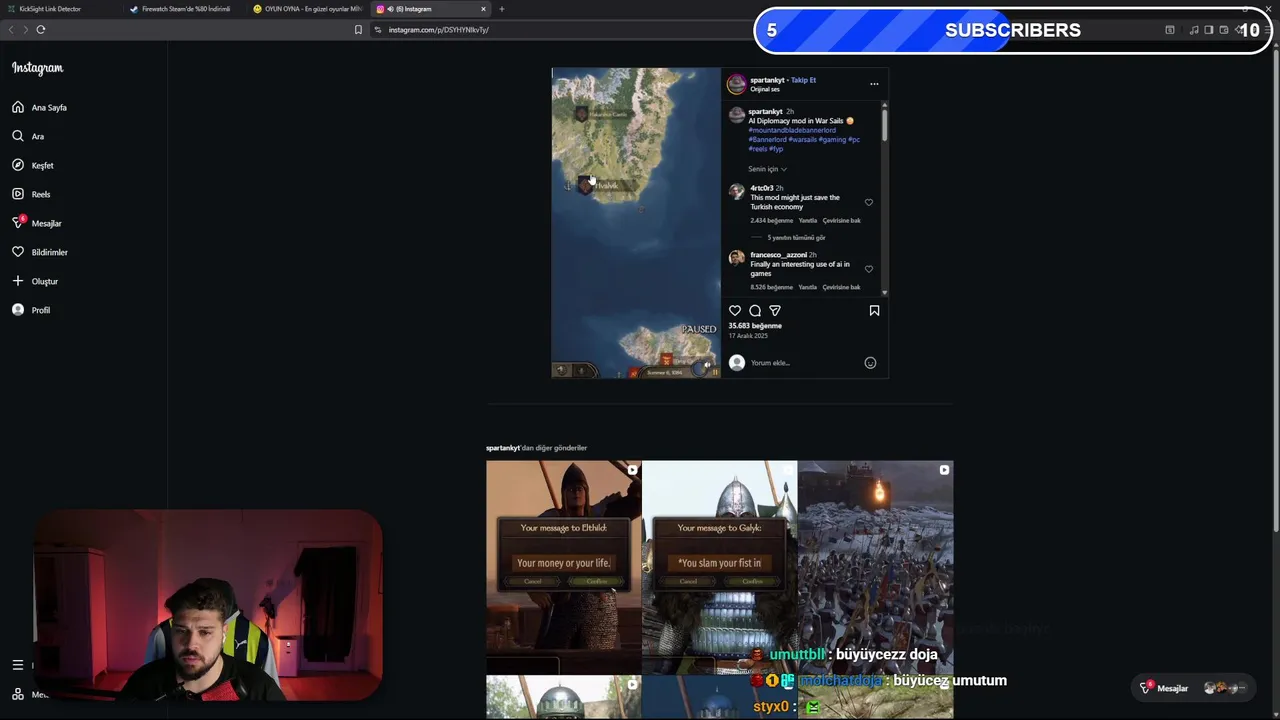
Task: Open 'Your message to Ethild' post thumbnail
Action: (563, 567)
